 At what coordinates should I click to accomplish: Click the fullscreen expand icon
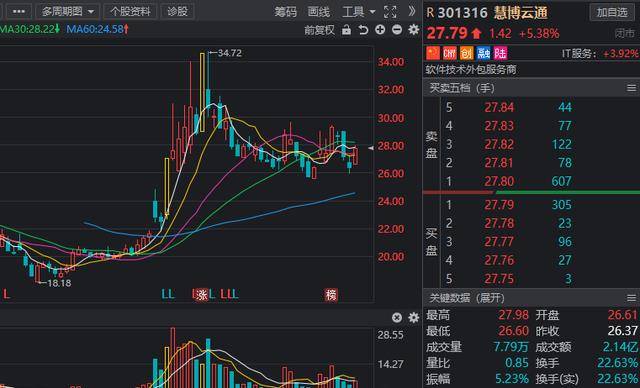(390, 12)
